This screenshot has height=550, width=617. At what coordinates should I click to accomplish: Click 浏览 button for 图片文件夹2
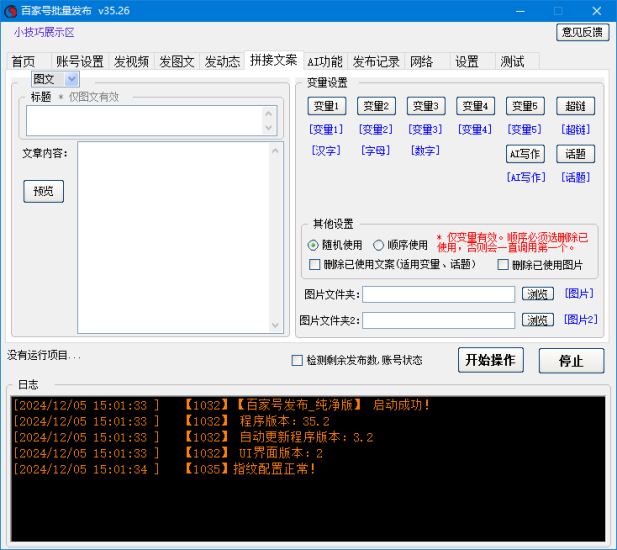pos(538,320)
